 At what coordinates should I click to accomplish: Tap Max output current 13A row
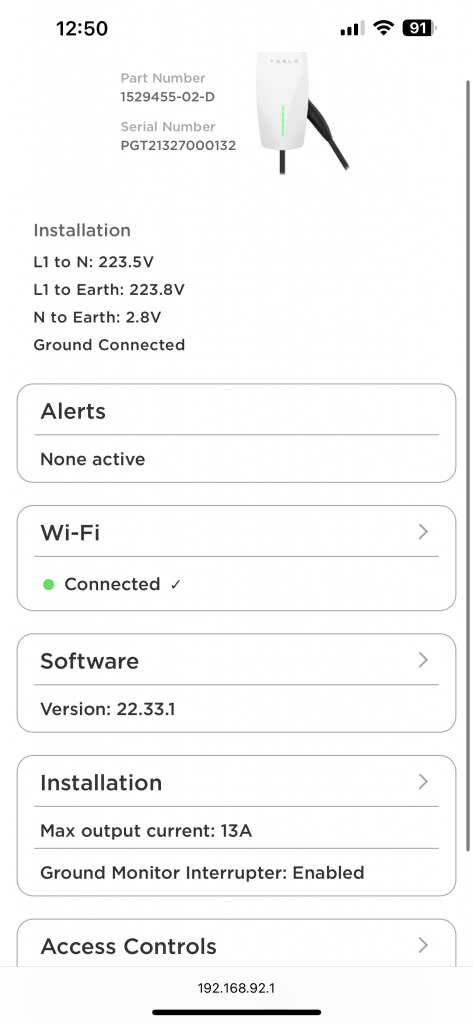pos(236,831)
